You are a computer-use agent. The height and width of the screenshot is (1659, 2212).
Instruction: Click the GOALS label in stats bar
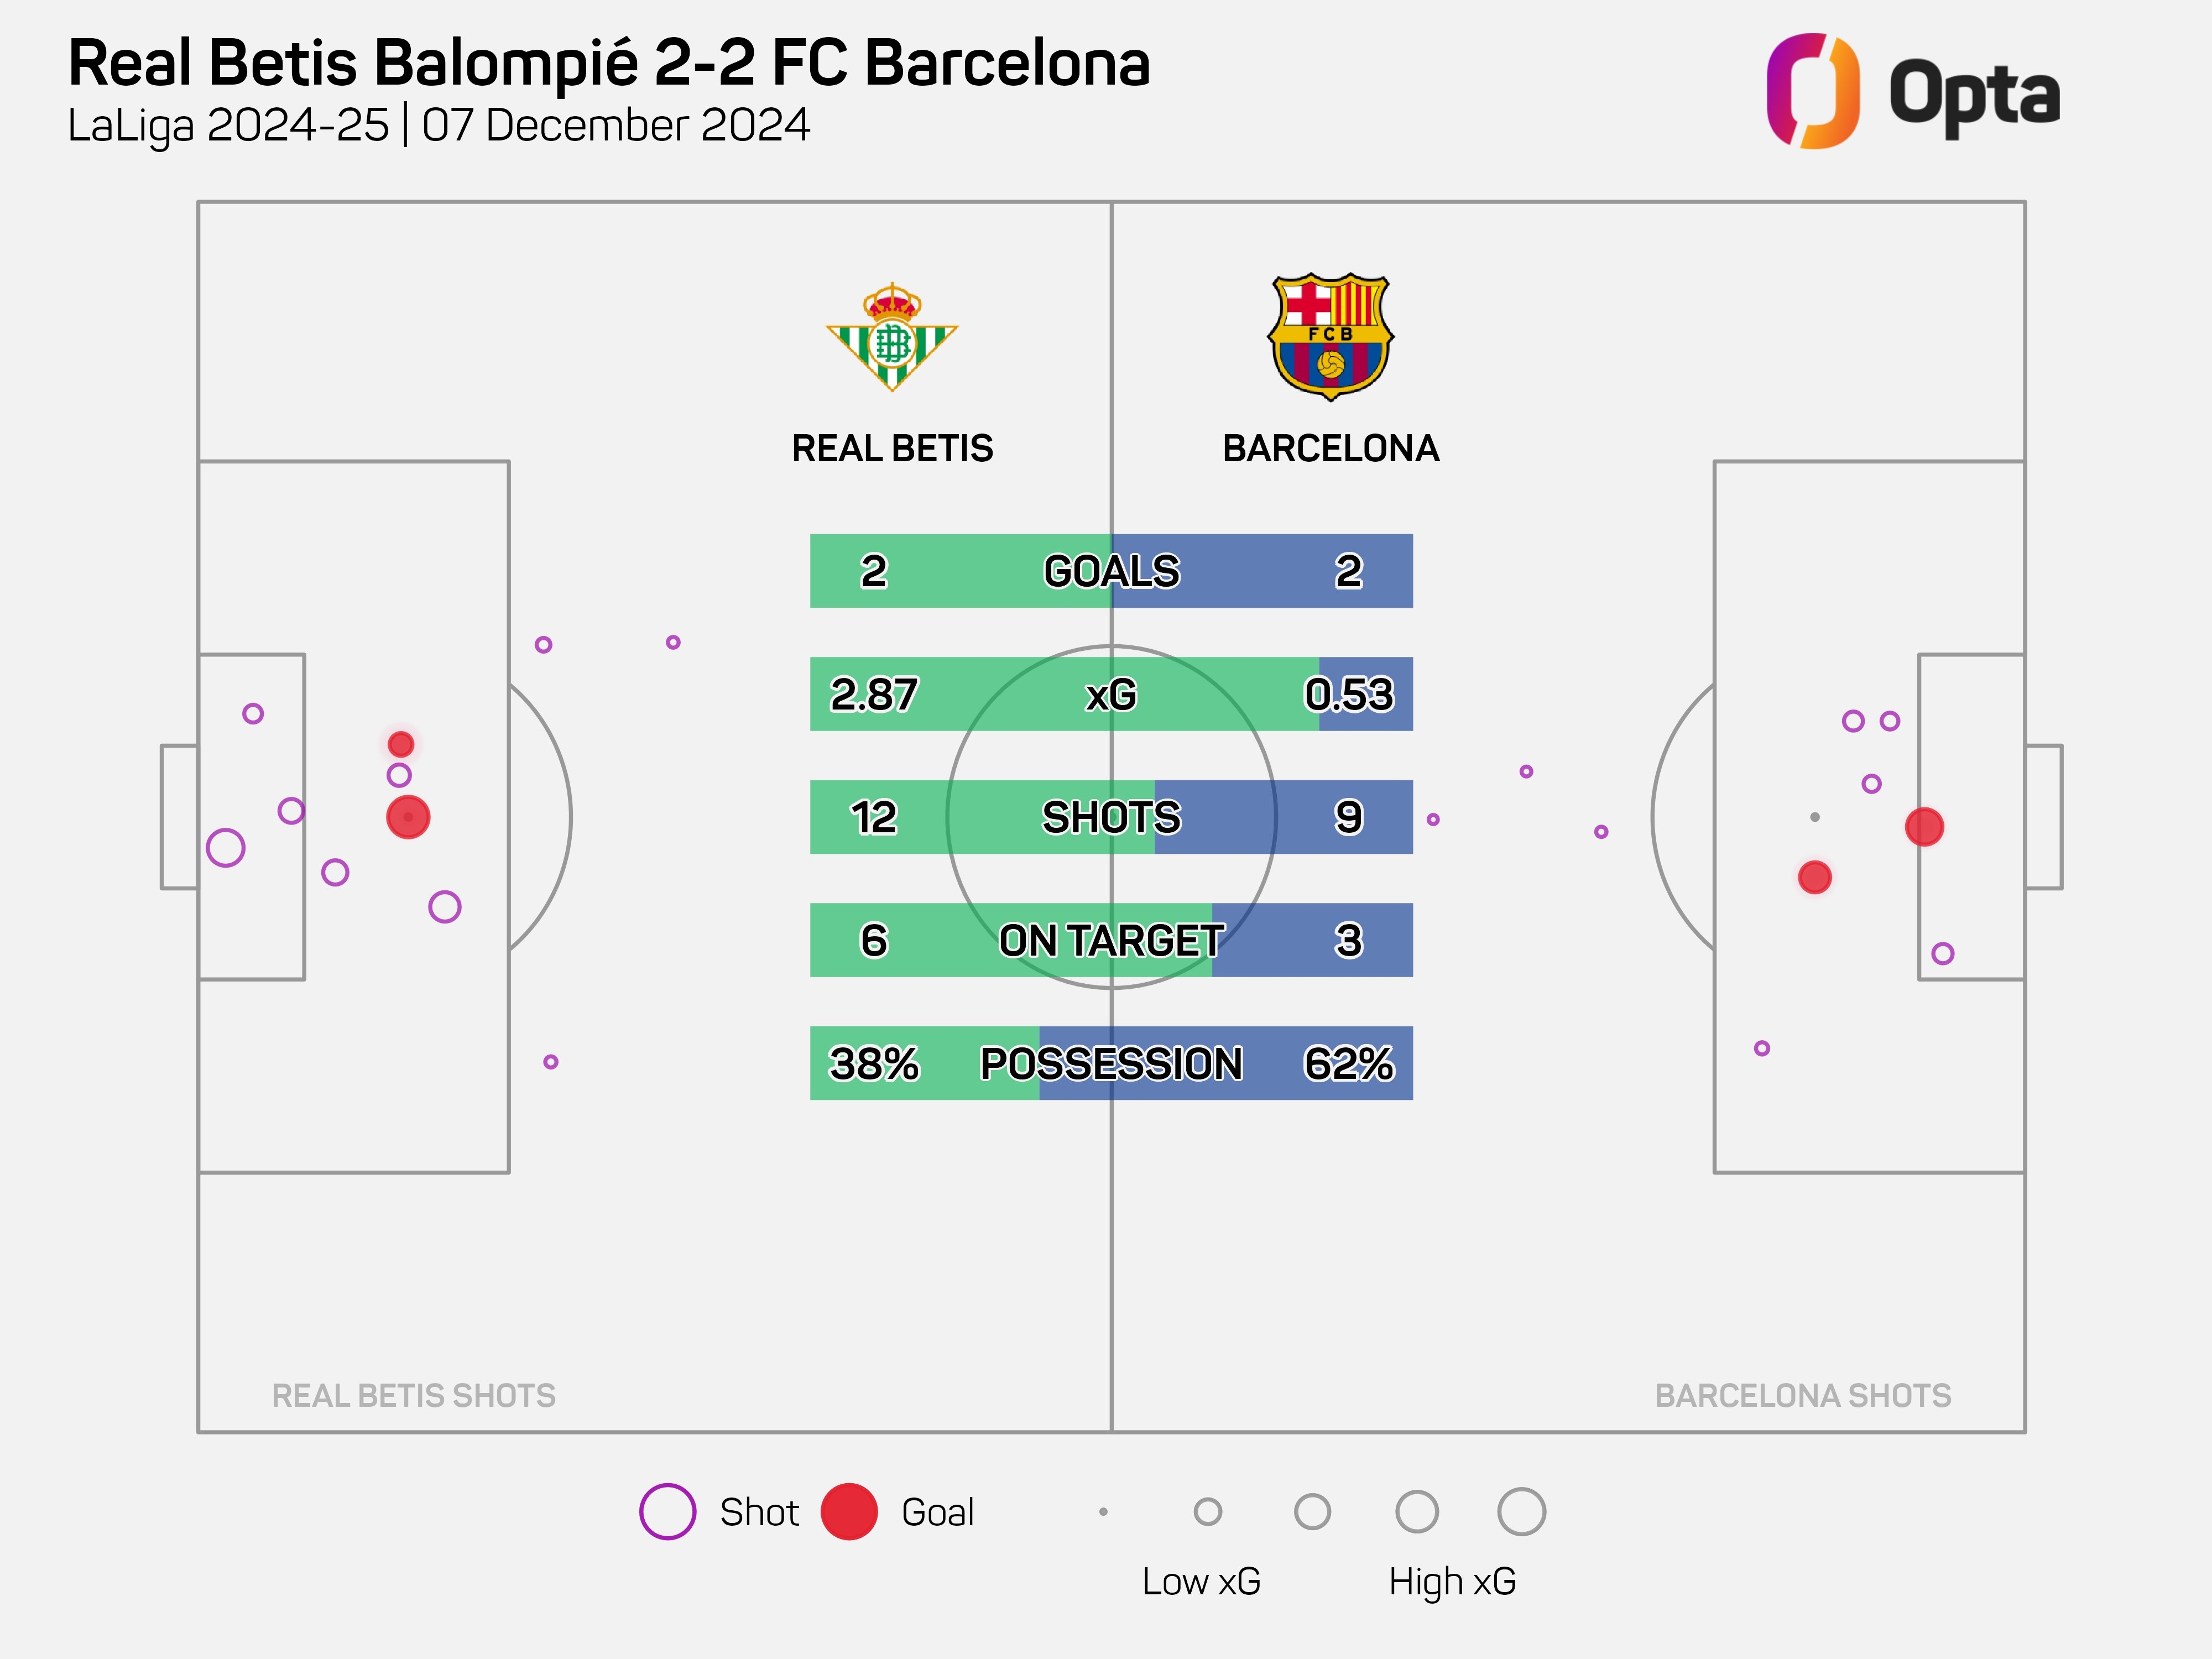[1111, 571]
